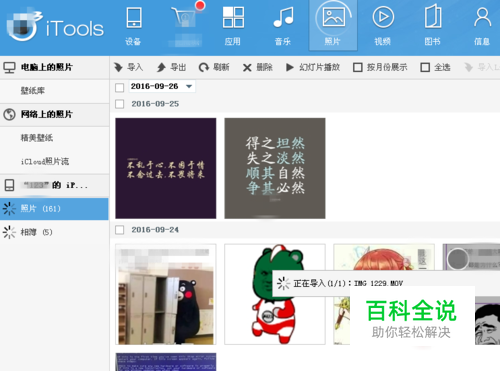Viewport: 500px width, 371px height.
Task: Expand the 2016-09-26 date dropdown arrow
Action: [x=189, y=87]
